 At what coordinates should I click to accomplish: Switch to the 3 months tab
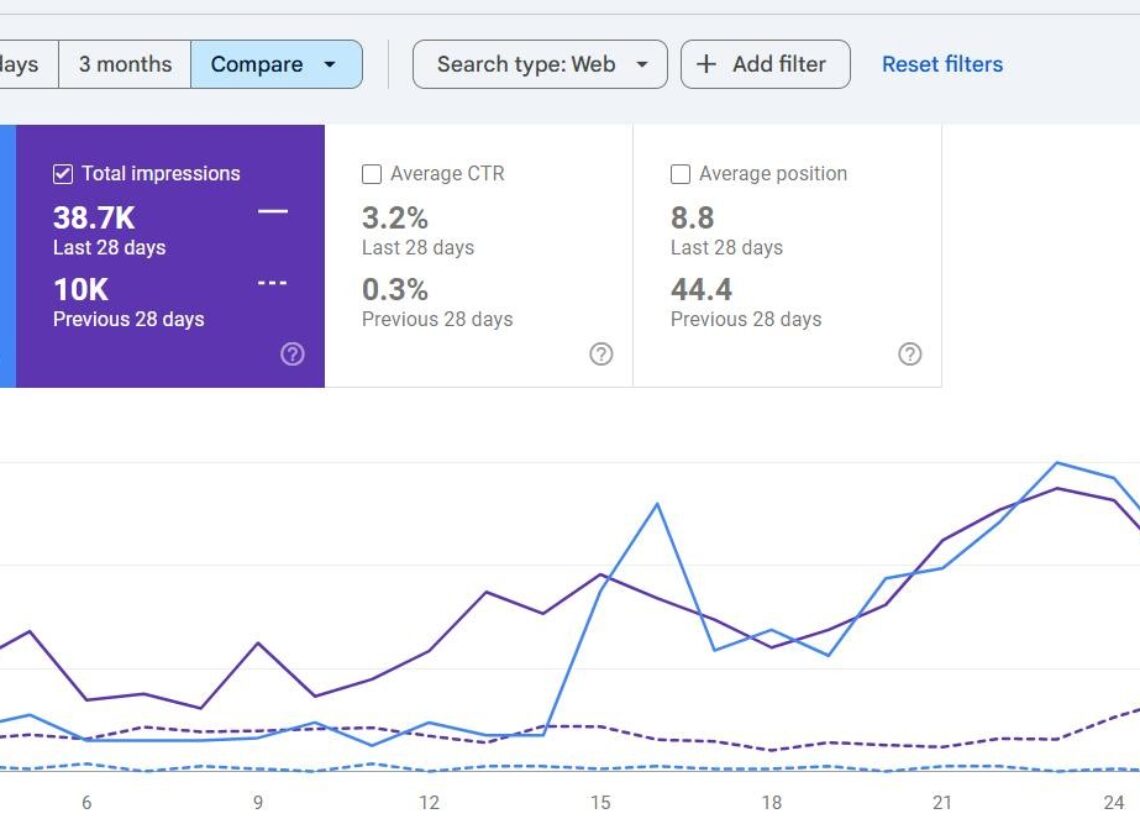[123, 63]
